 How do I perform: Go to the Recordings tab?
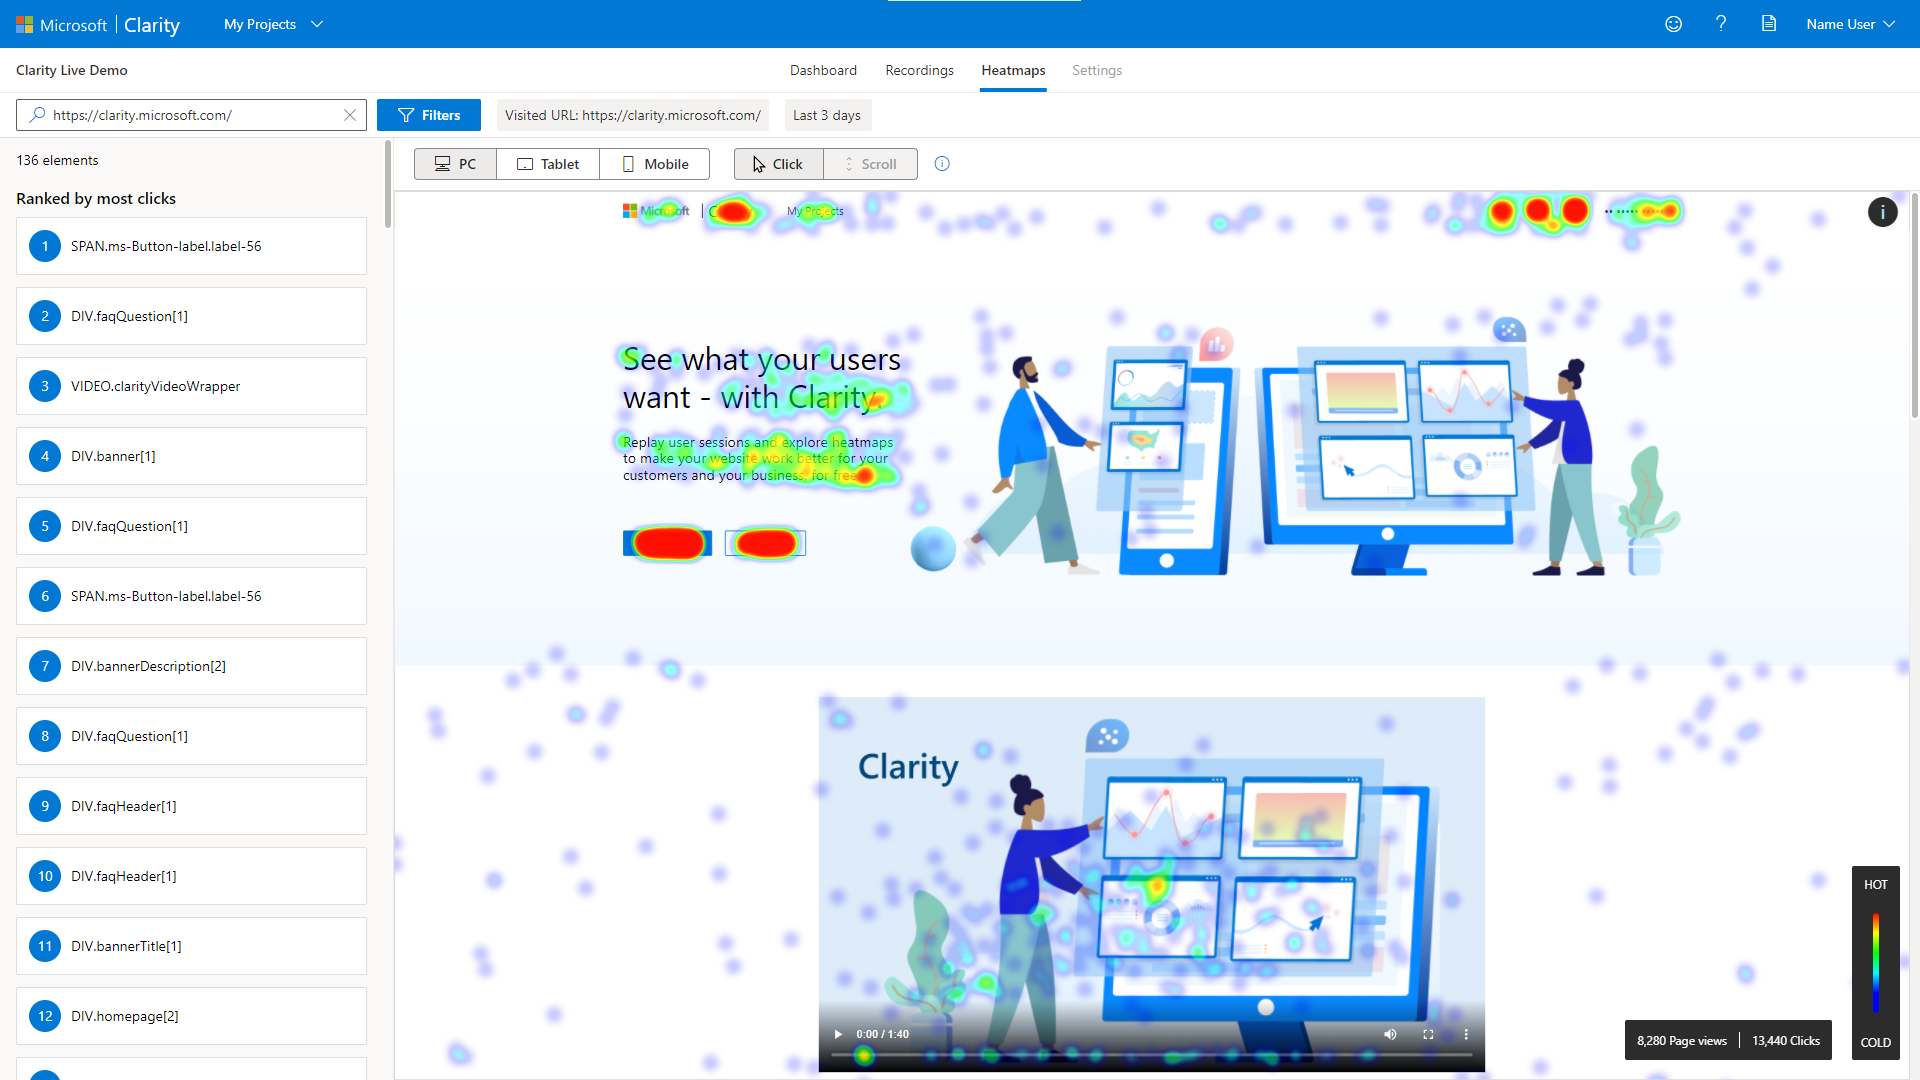[919, 70]
